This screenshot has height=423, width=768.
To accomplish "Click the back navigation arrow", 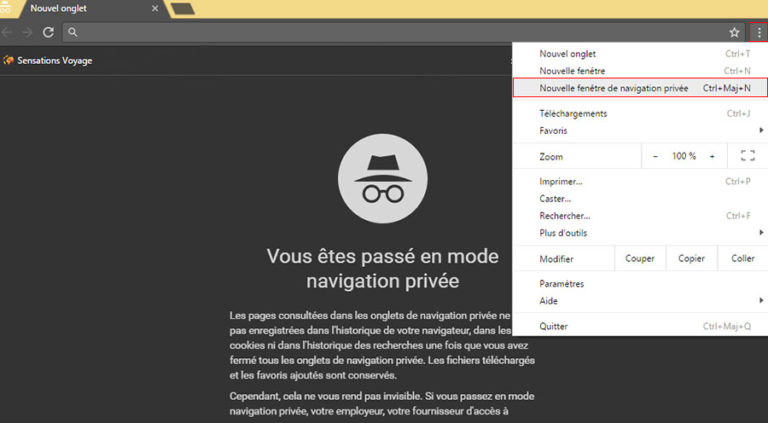I will coord(8,32).
